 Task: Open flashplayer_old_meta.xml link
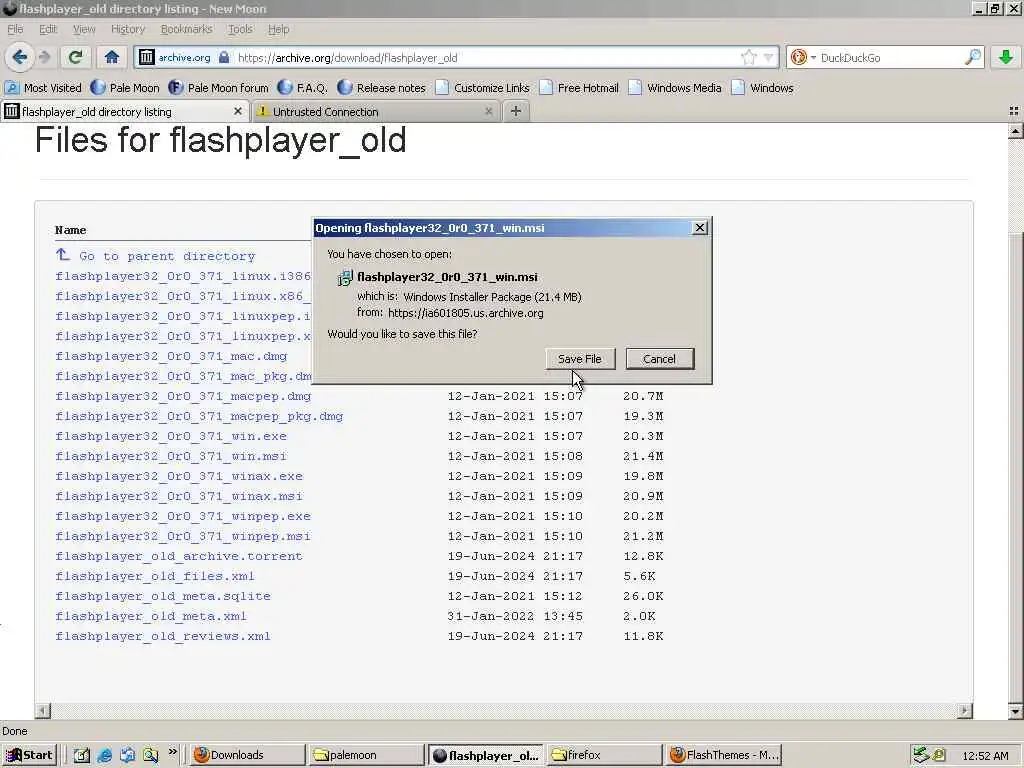click(x=151, y=616)
